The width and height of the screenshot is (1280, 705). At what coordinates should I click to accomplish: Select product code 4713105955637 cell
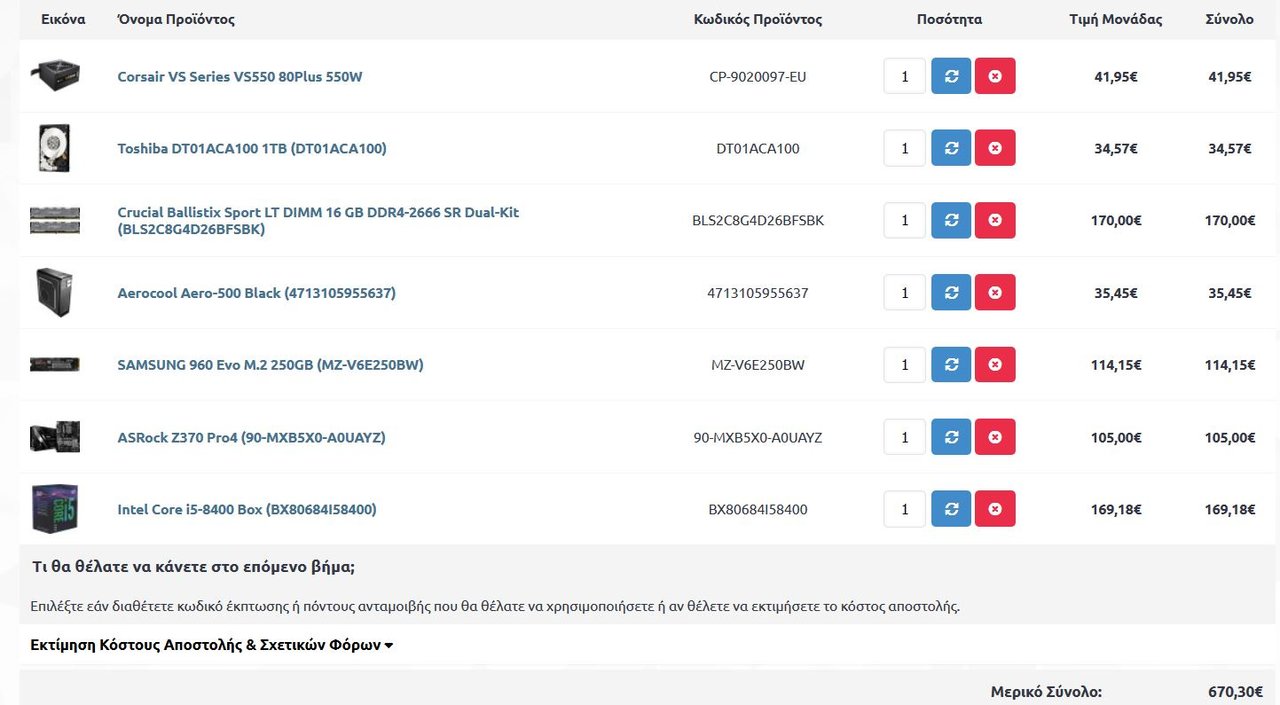758,293
